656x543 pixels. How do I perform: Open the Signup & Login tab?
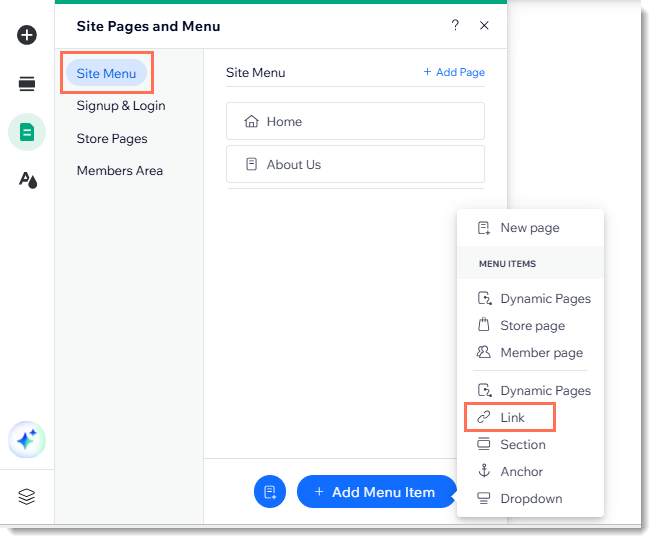121,106
